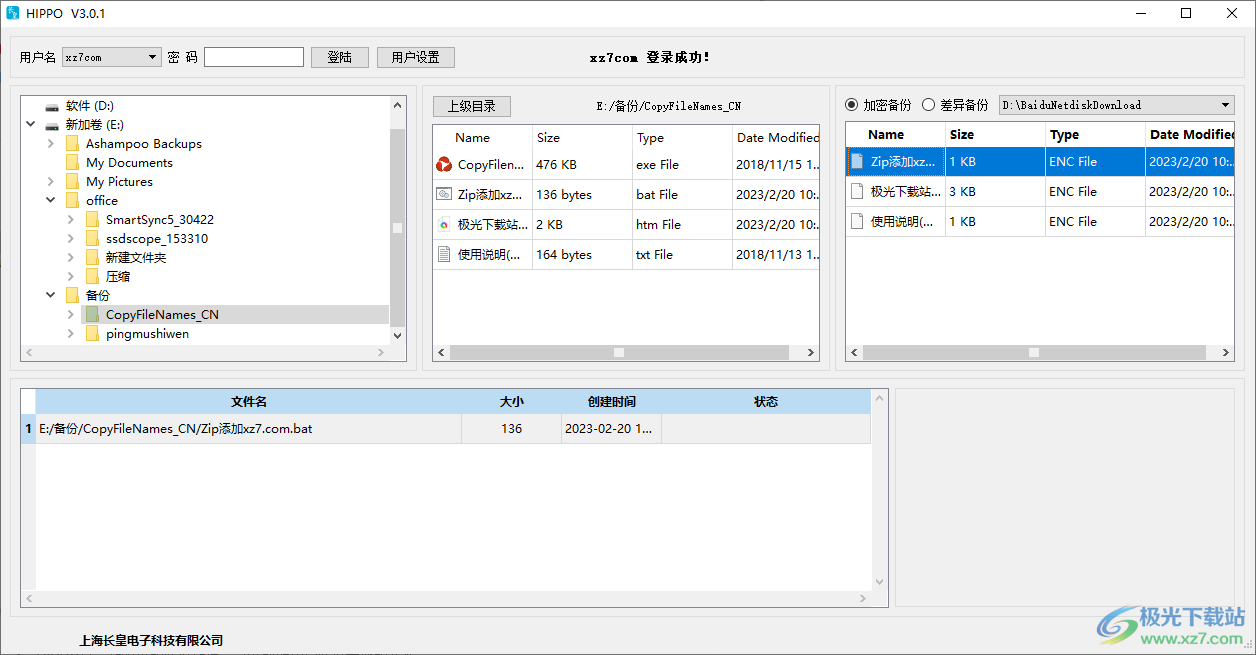Expand the SmartSync5_30422 folder node
This screenshot has width=1256, height=655.
pyautogui.click(x=71, y=220)
